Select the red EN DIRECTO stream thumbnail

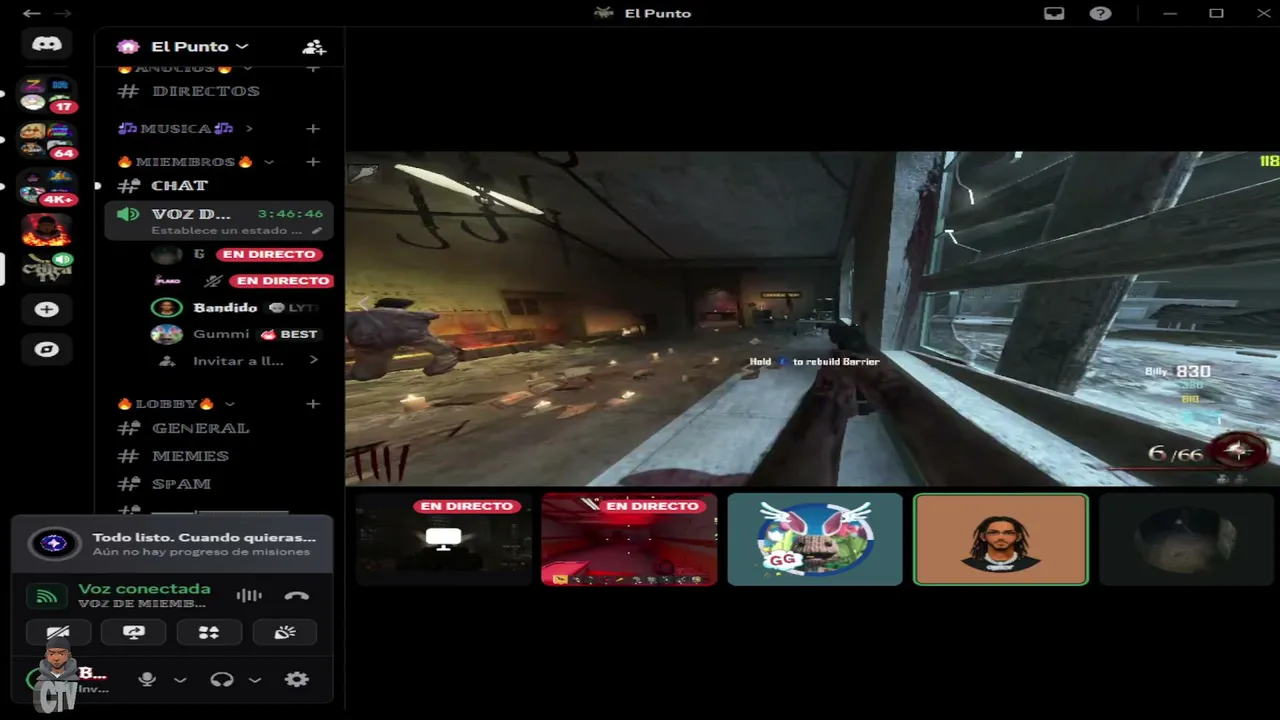(629, 539)
